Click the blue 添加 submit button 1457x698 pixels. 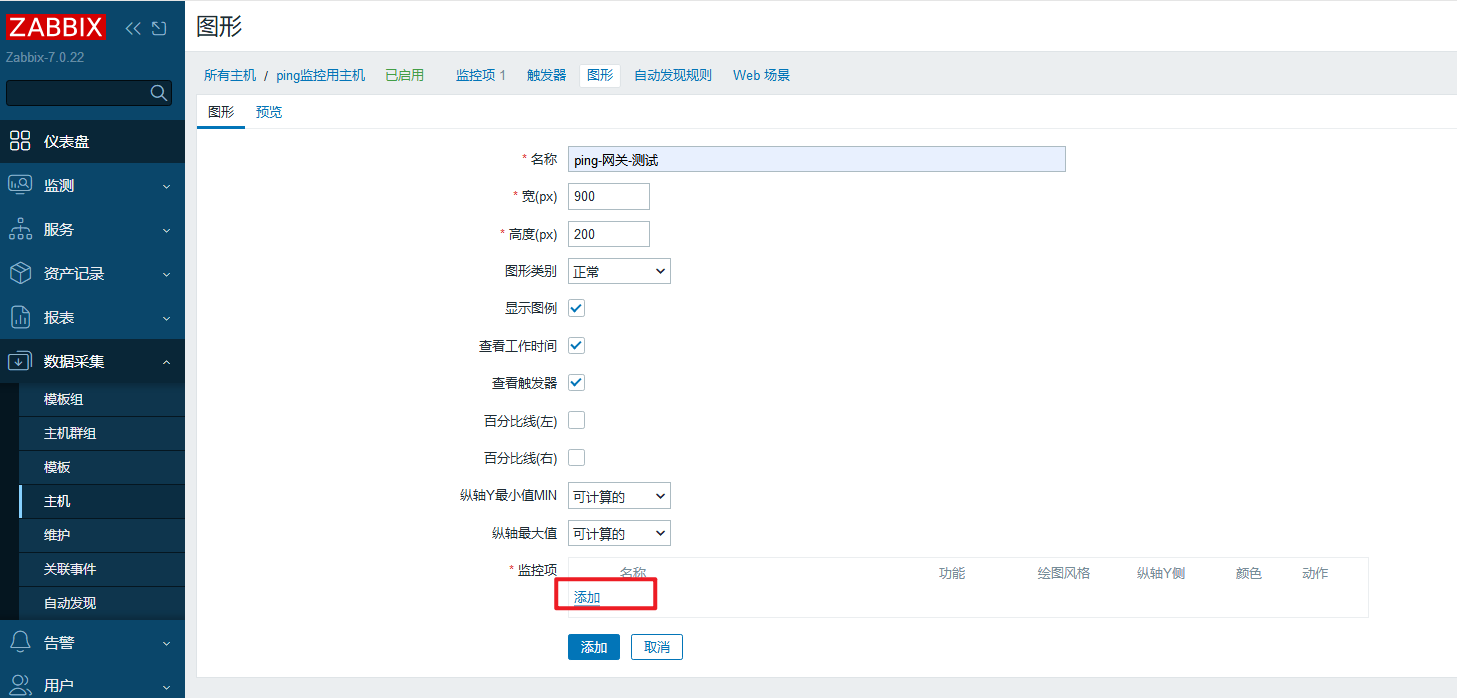(594, 647)
